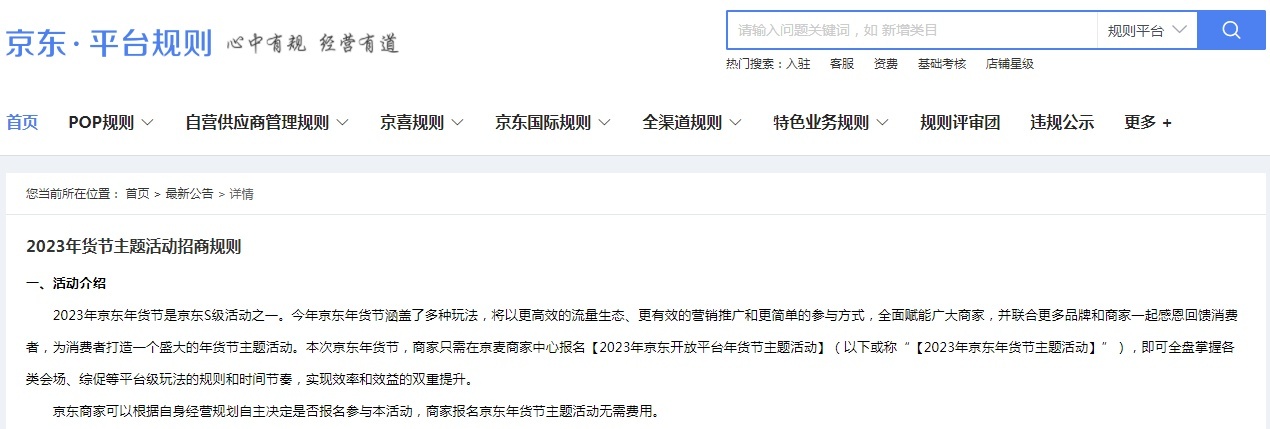Open the 违规公示 page
1270x429 pixels.
[1062, 123]
